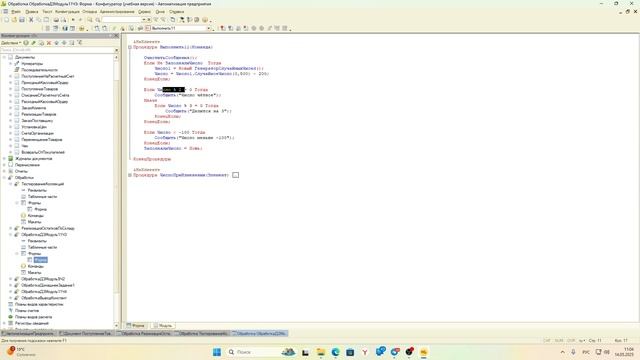Open the Сервис menu
This screenshot has width=640, height=360.
(144, 12)
